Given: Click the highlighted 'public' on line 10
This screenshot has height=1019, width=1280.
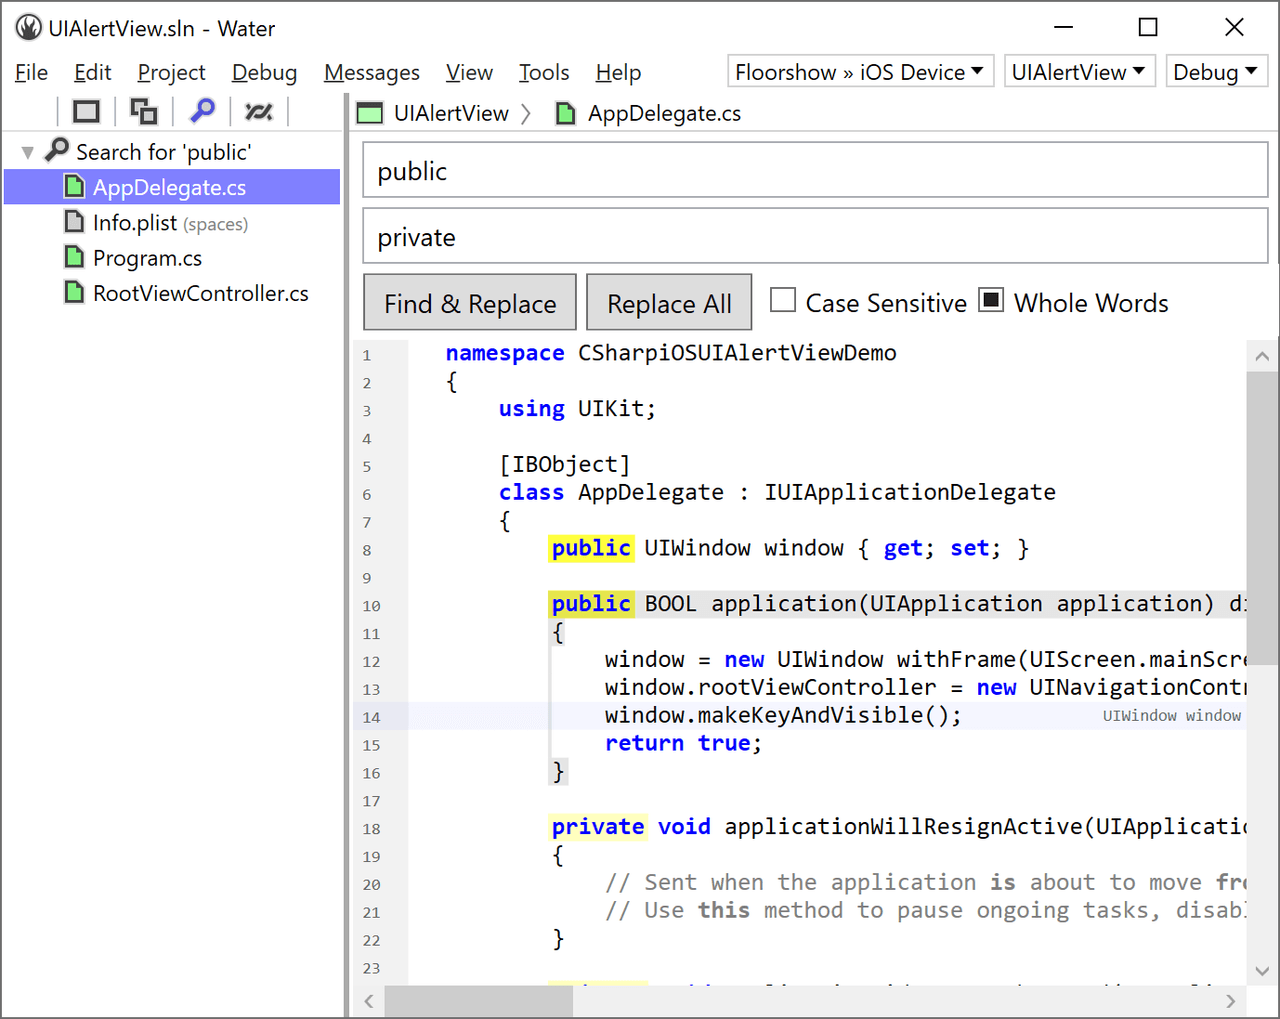Looking at the screenshot, I should 591,604.
